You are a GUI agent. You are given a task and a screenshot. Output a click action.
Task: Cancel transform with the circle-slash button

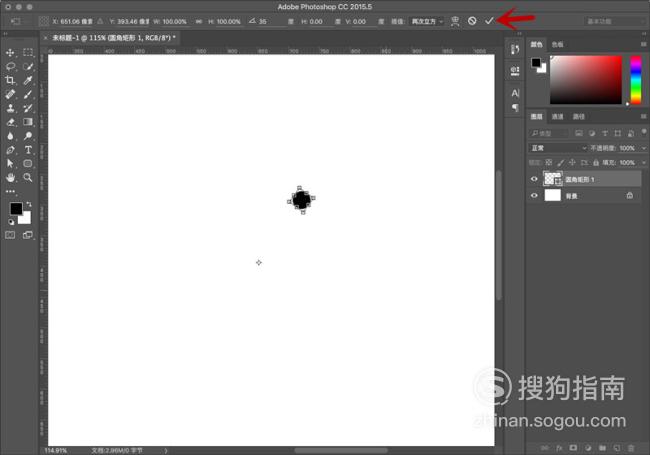click(472, 21)
